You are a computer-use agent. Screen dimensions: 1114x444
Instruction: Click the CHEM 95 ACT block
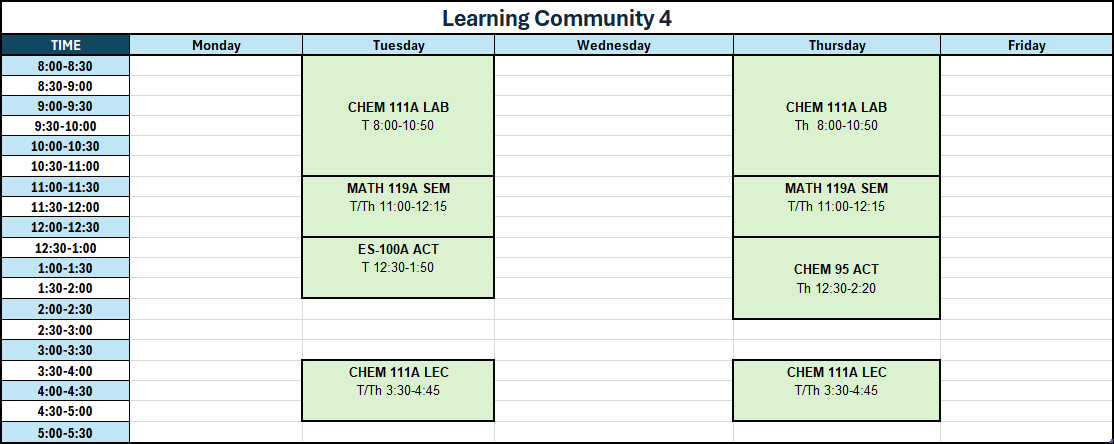pos(837,278)
